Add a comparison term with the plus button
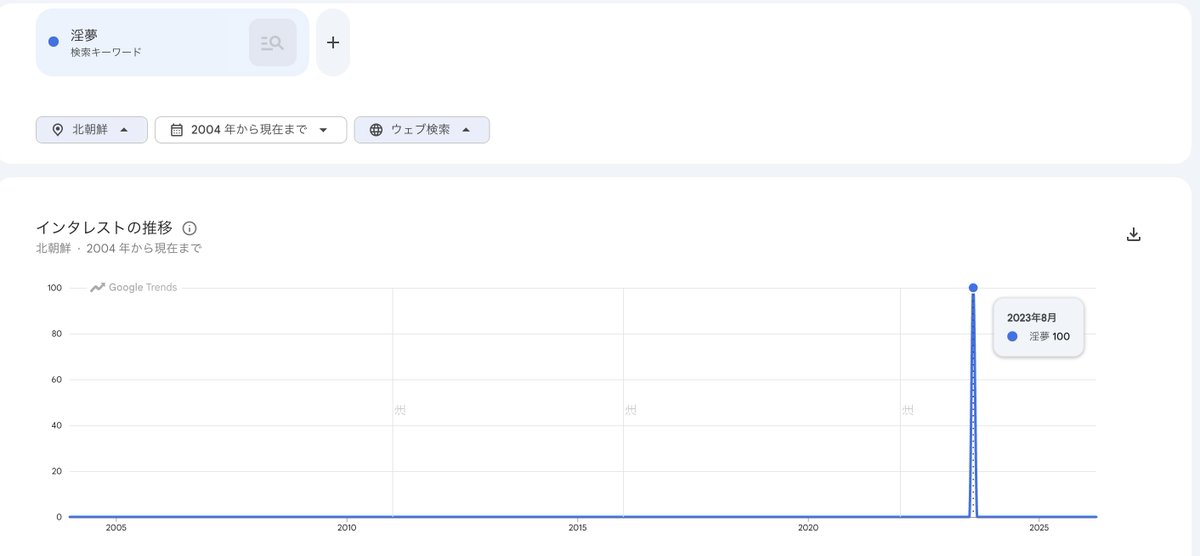1200x556 pixels. 333,42
